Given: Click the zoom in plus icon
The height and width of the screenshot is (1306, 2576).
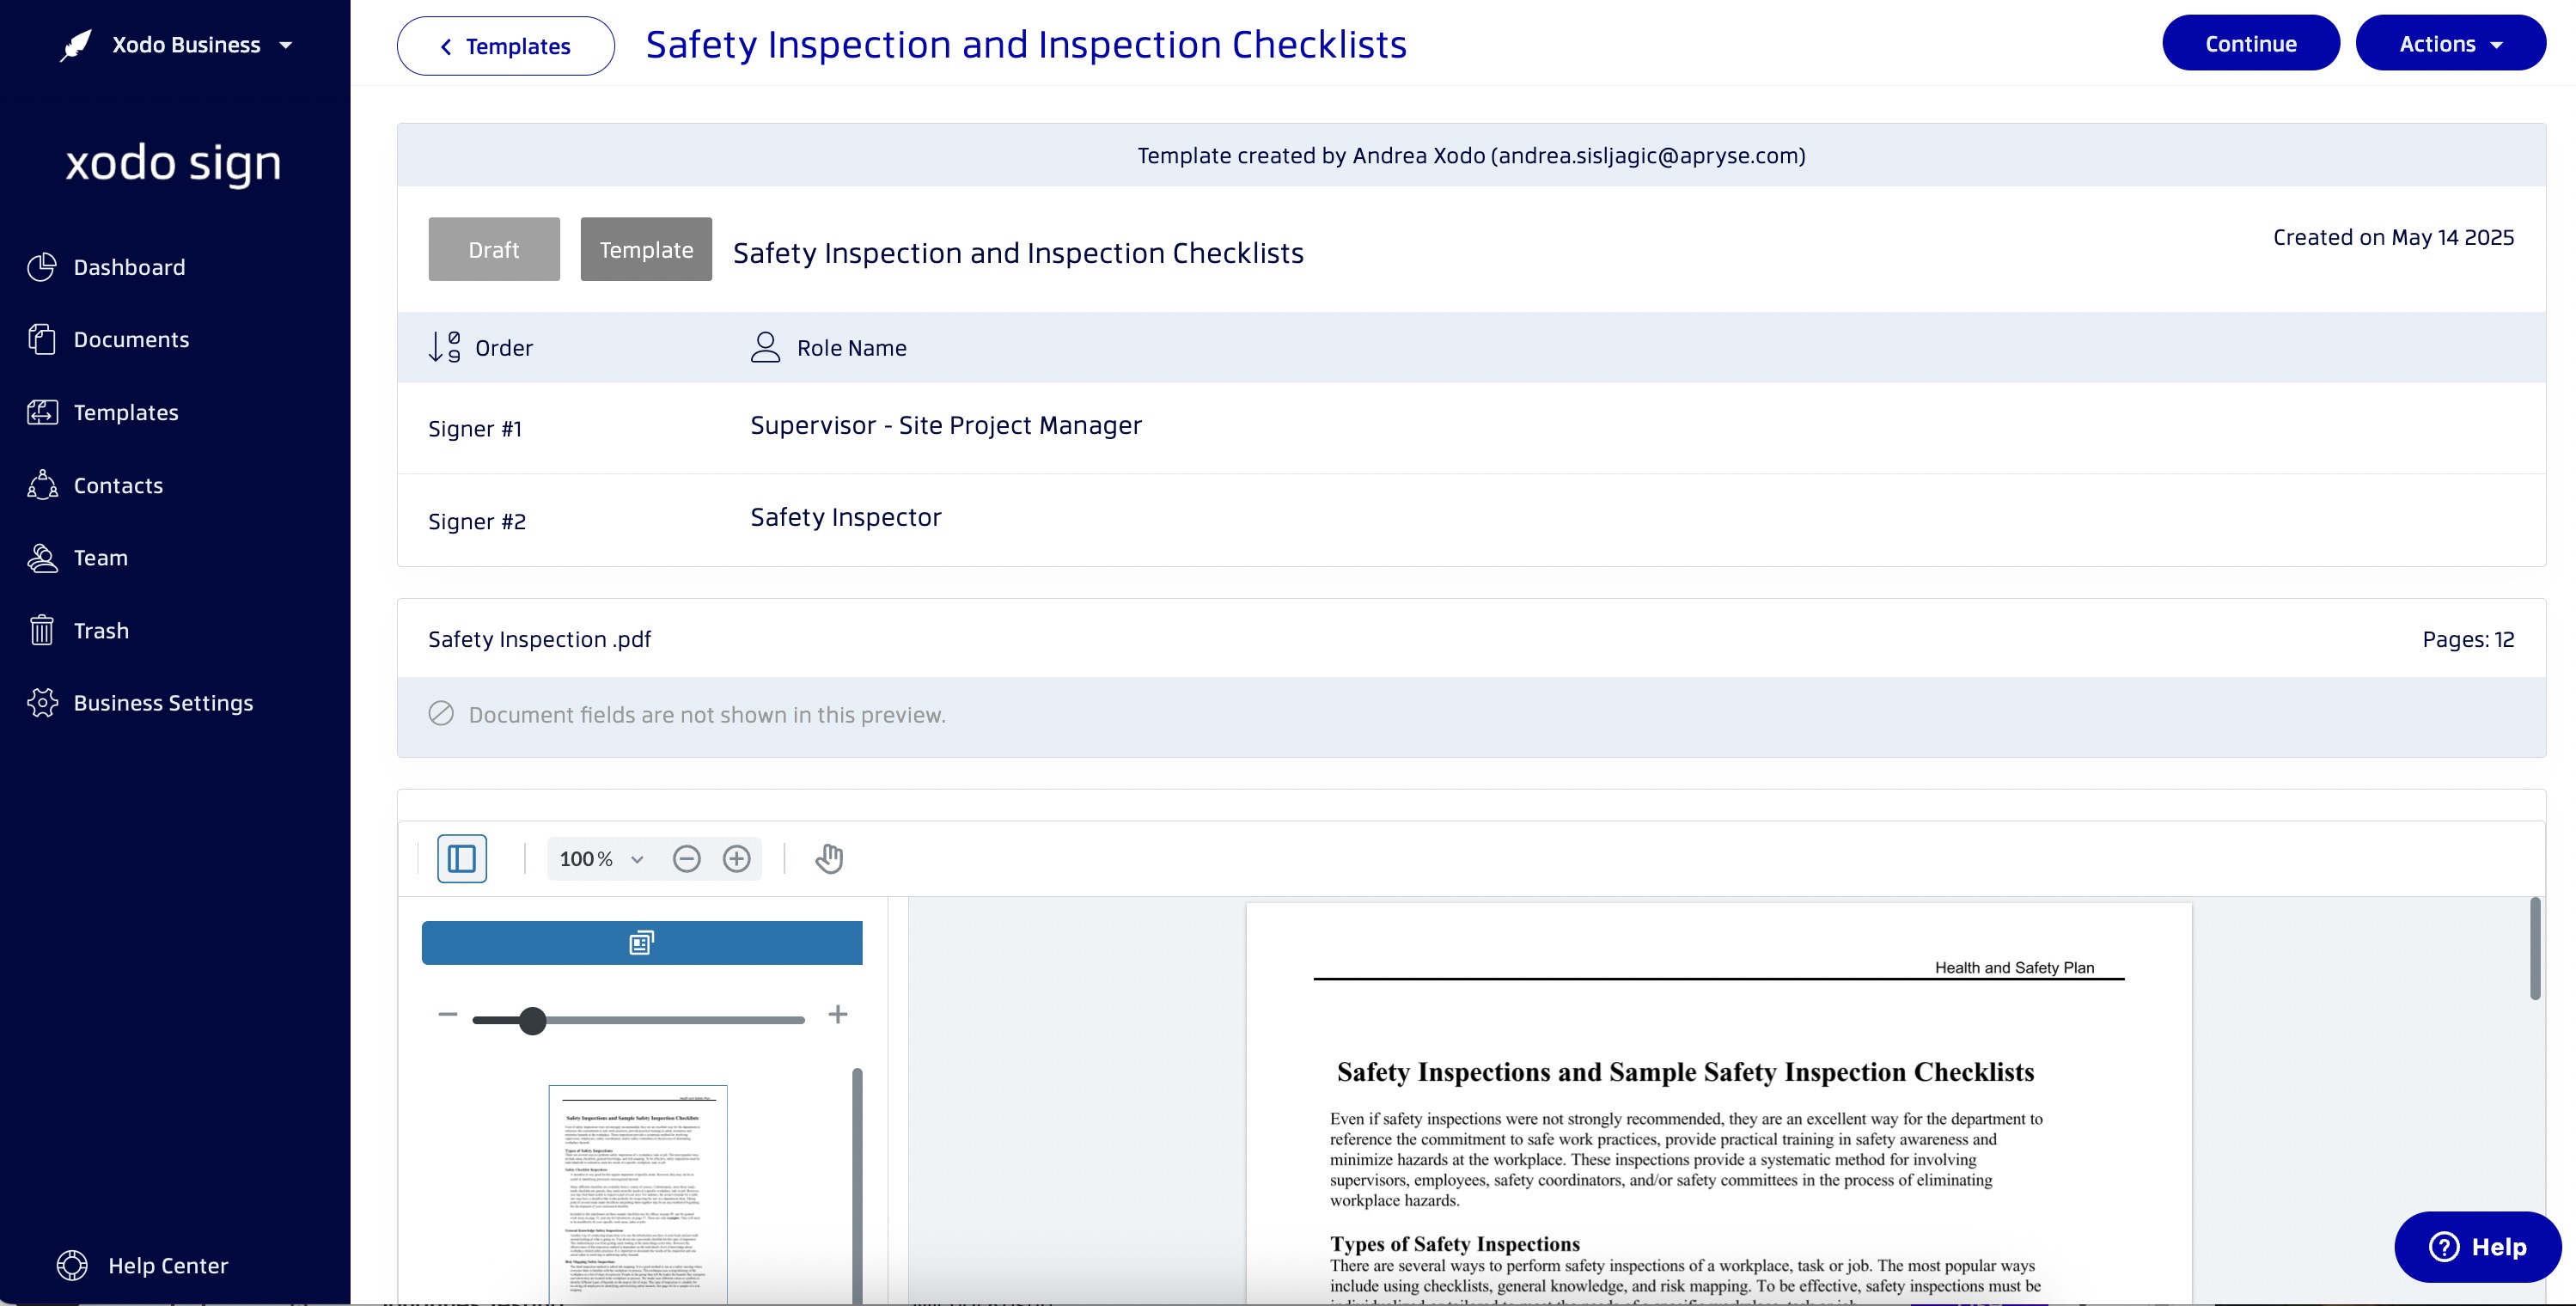Looking at the screenshot, I should pyautogui.click(x=737, y=859).
